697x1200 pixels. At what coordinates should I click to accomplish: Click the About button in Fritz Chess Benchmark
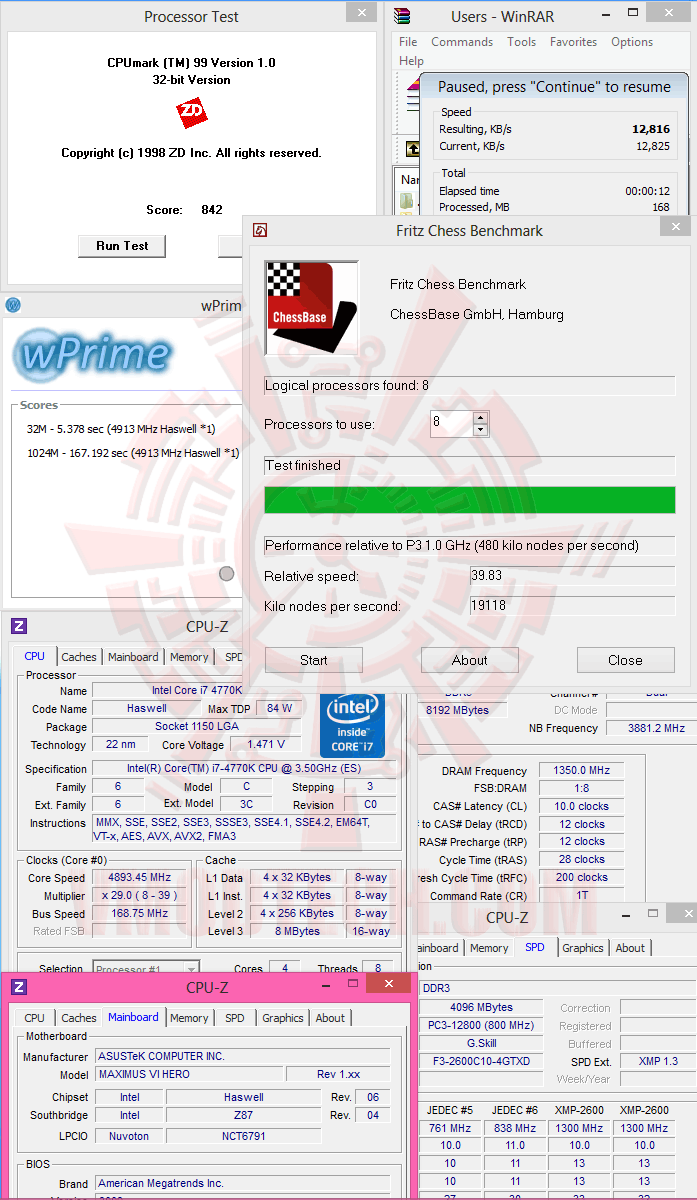coord(469,660)
